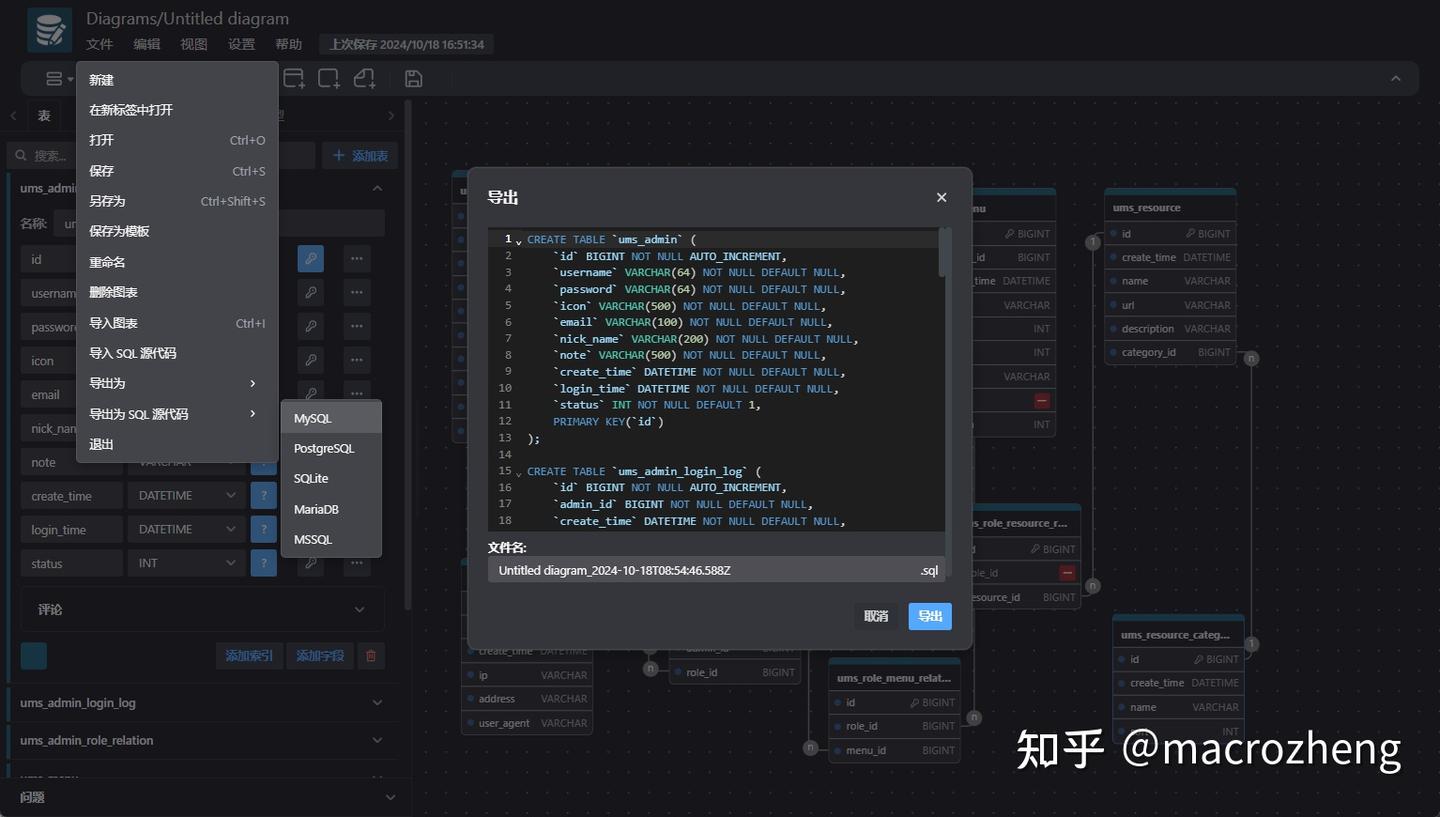Viewport: 1440px width, 817px height.
Task: Expand the 评论 comment section
Action: point(202,609)
